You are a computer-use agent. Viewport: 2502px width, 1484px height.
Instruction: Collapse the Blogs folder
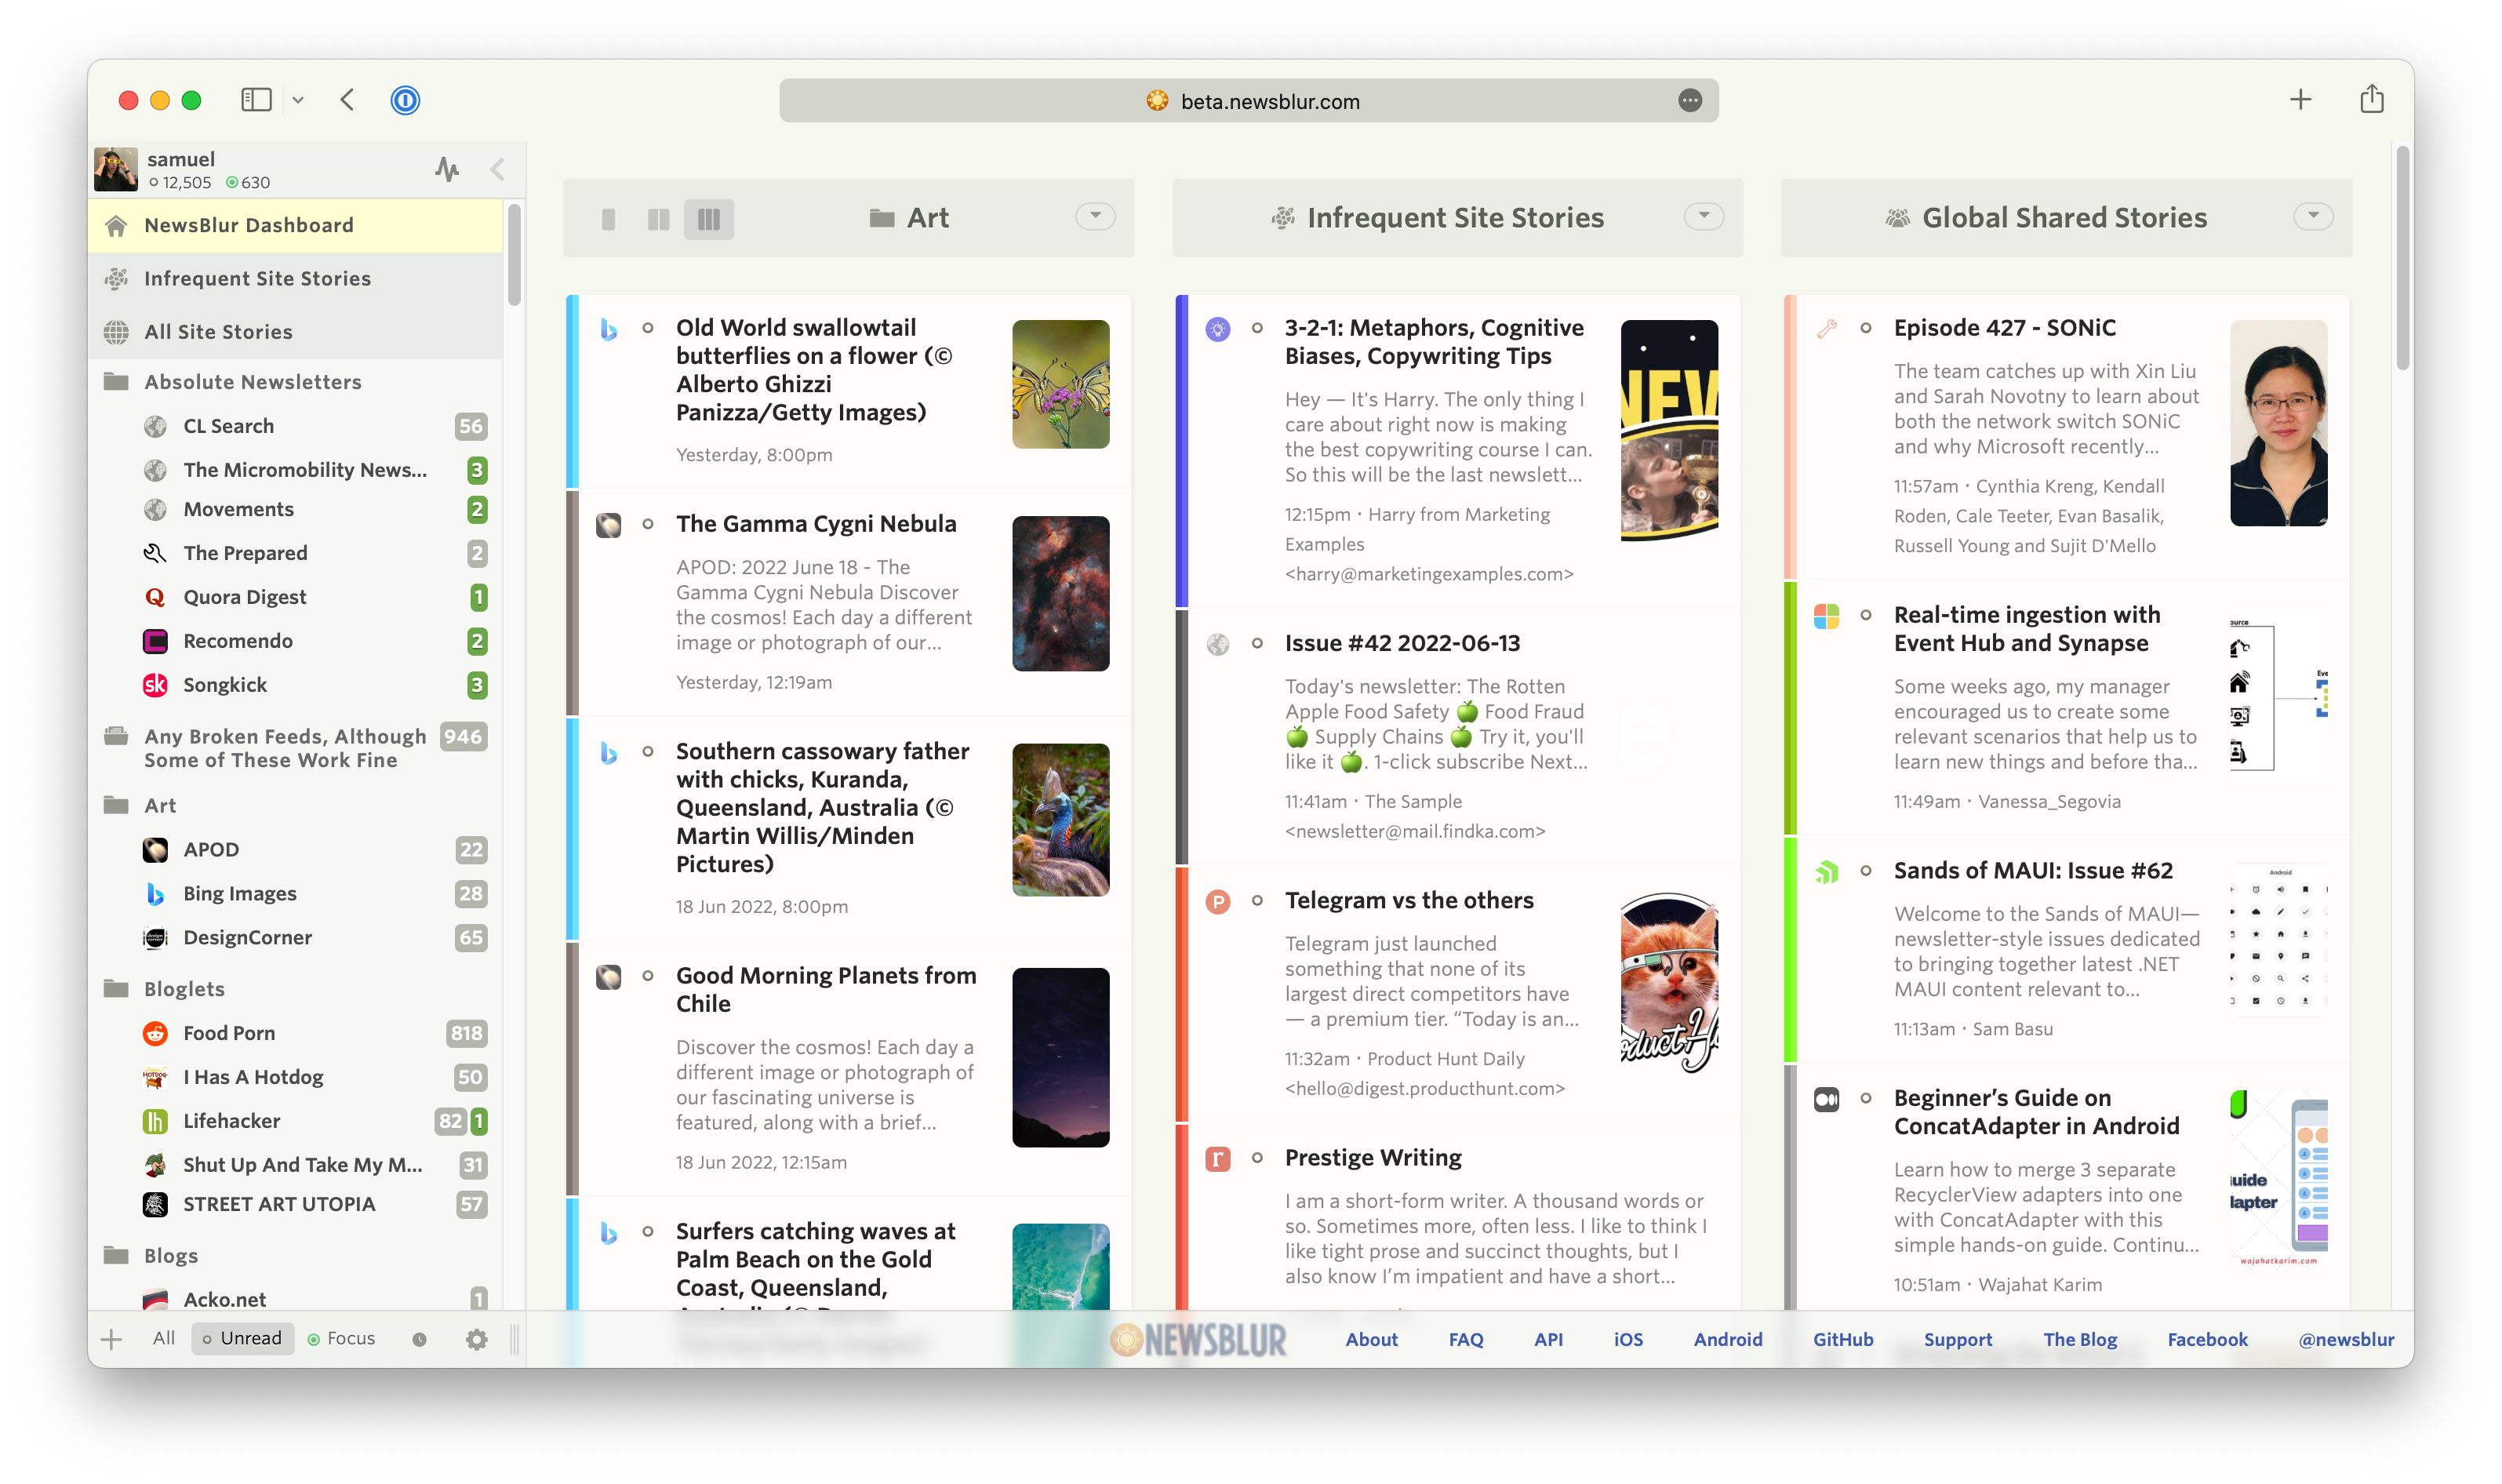116,1255
